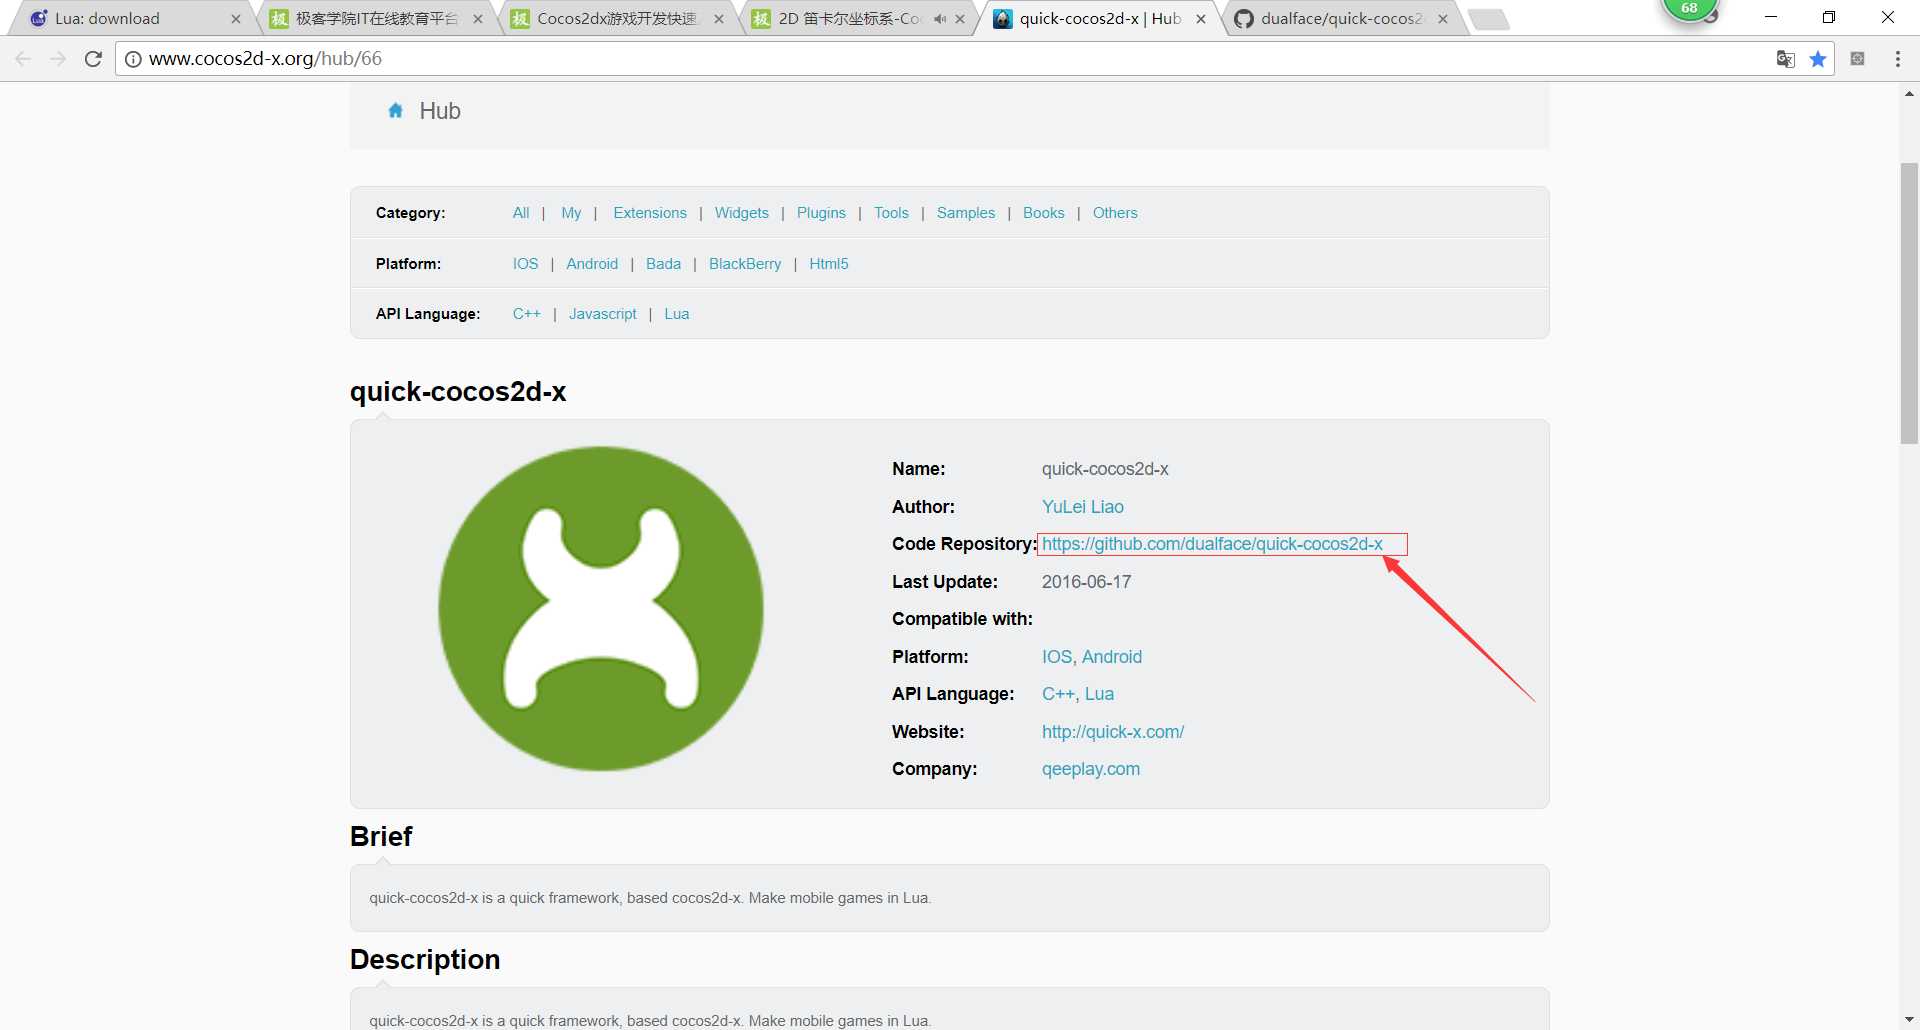
Task: Filter platform by IOS in filter bar
Action: pos(525,264)
